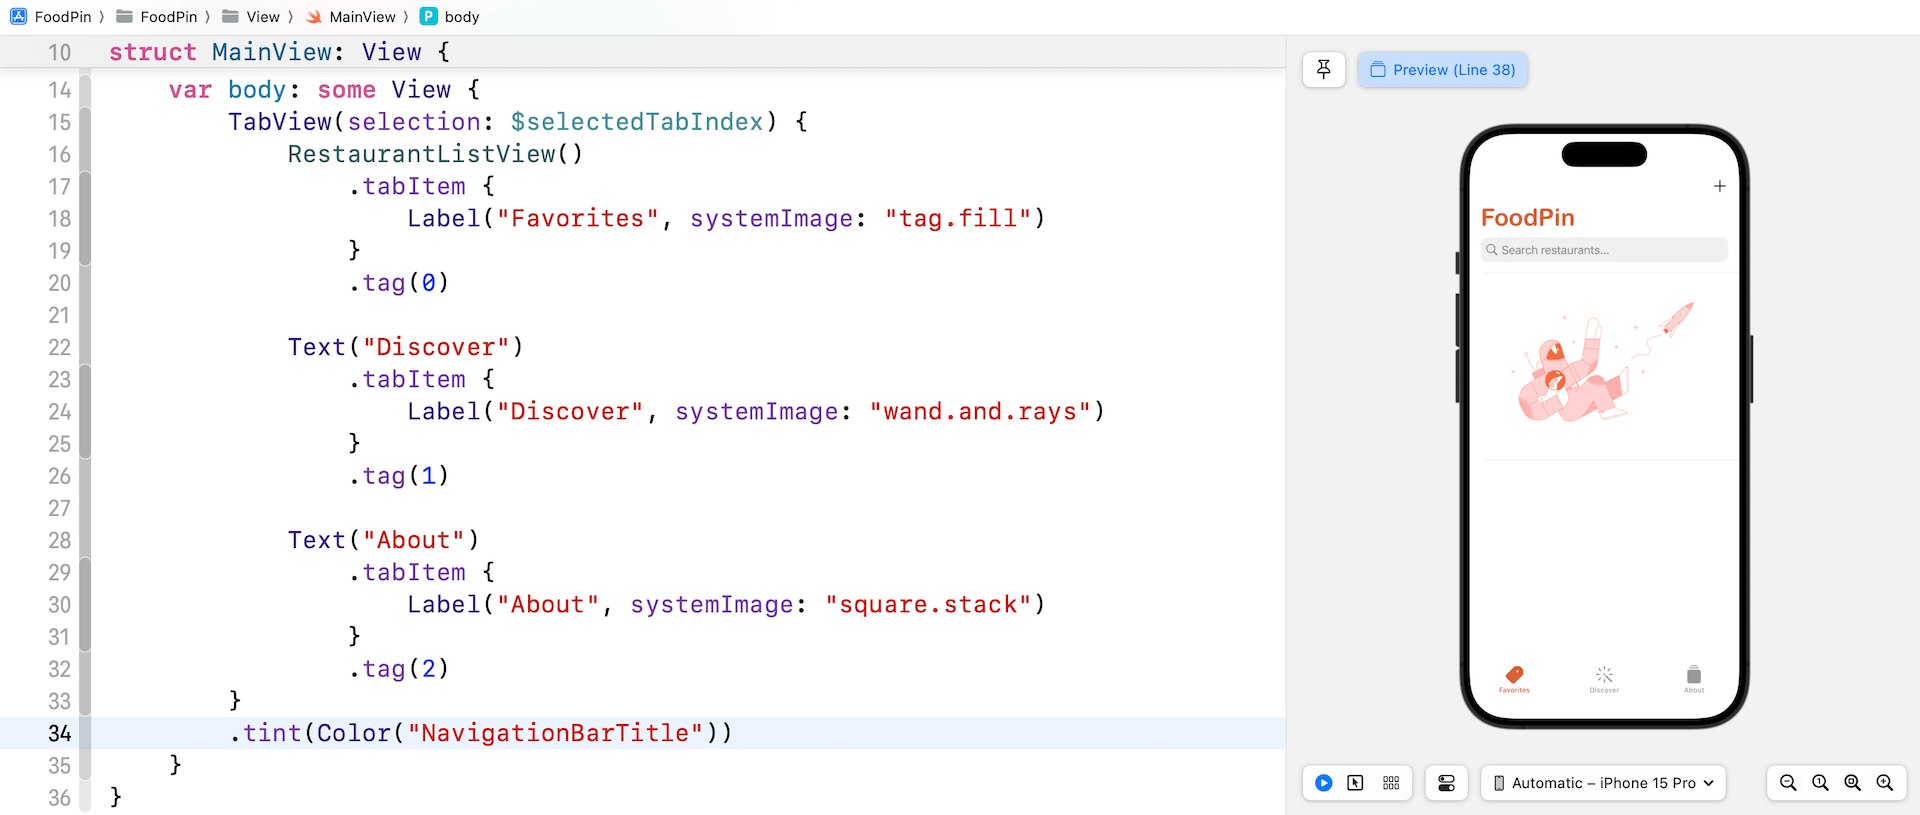Open the body symbol breadcrumb menu

click(461, 17)
